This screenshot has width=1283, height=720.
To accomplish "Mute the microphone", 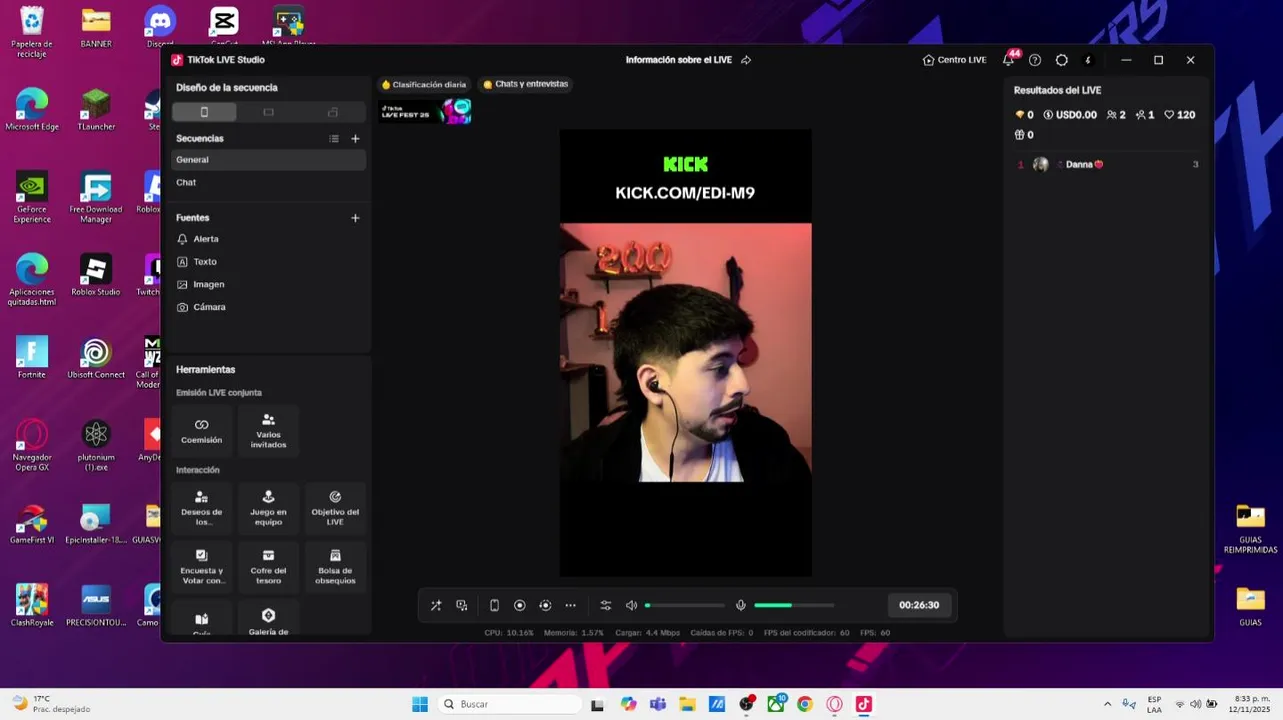I will coord(741,605).
